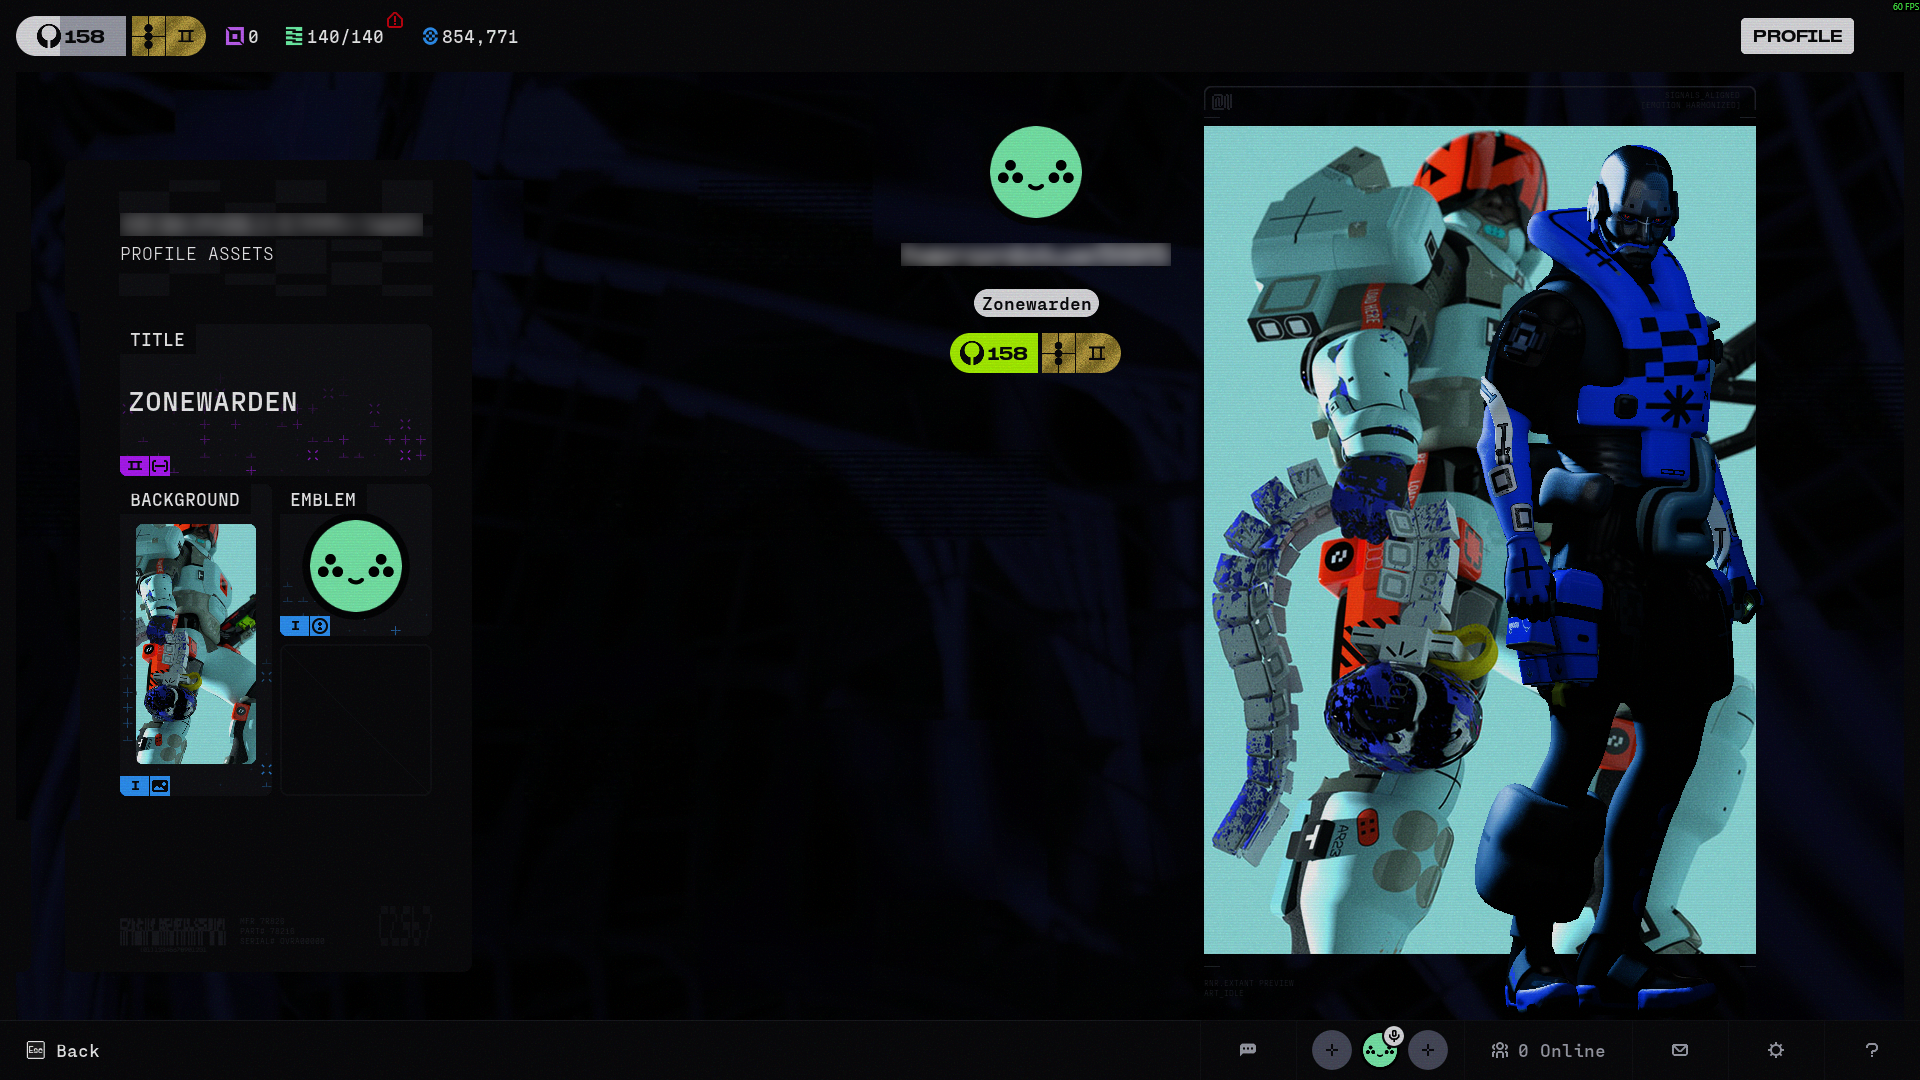
Task: Open settings gear in bottom bar
Action: [x=1776, y=1050]
